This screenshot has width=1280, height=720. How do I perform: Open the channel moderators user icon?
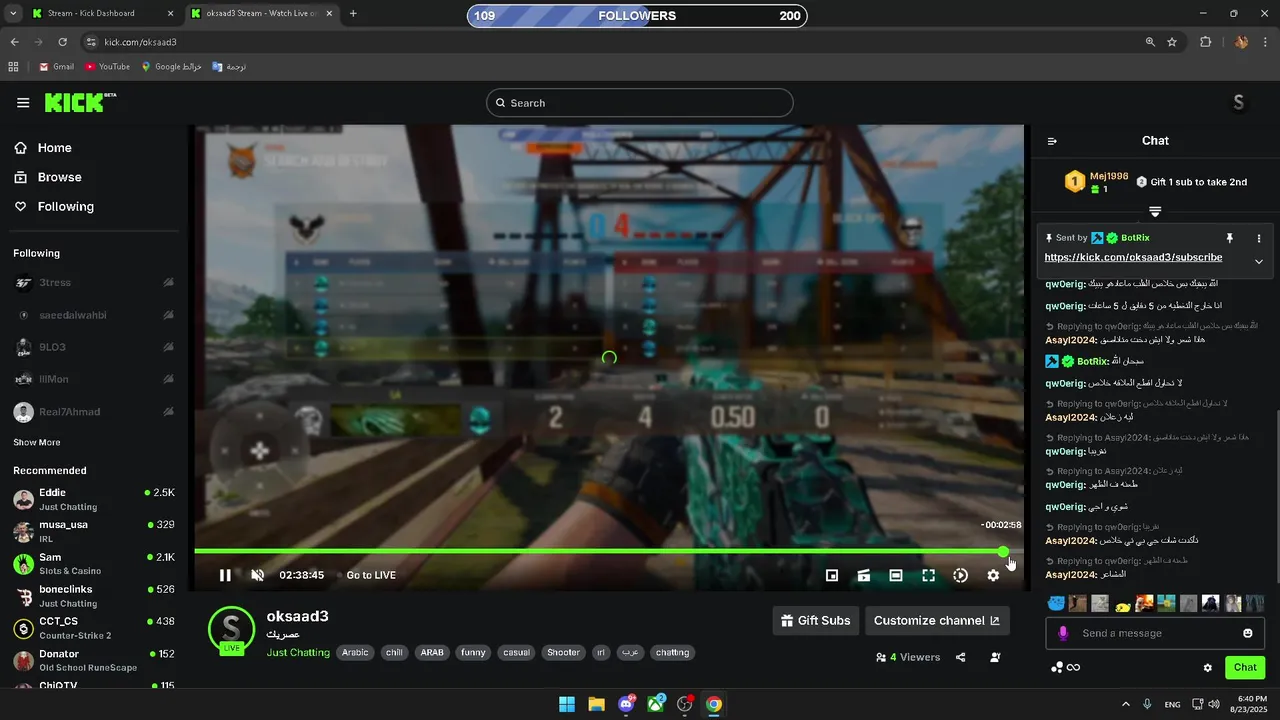[995, 657]
